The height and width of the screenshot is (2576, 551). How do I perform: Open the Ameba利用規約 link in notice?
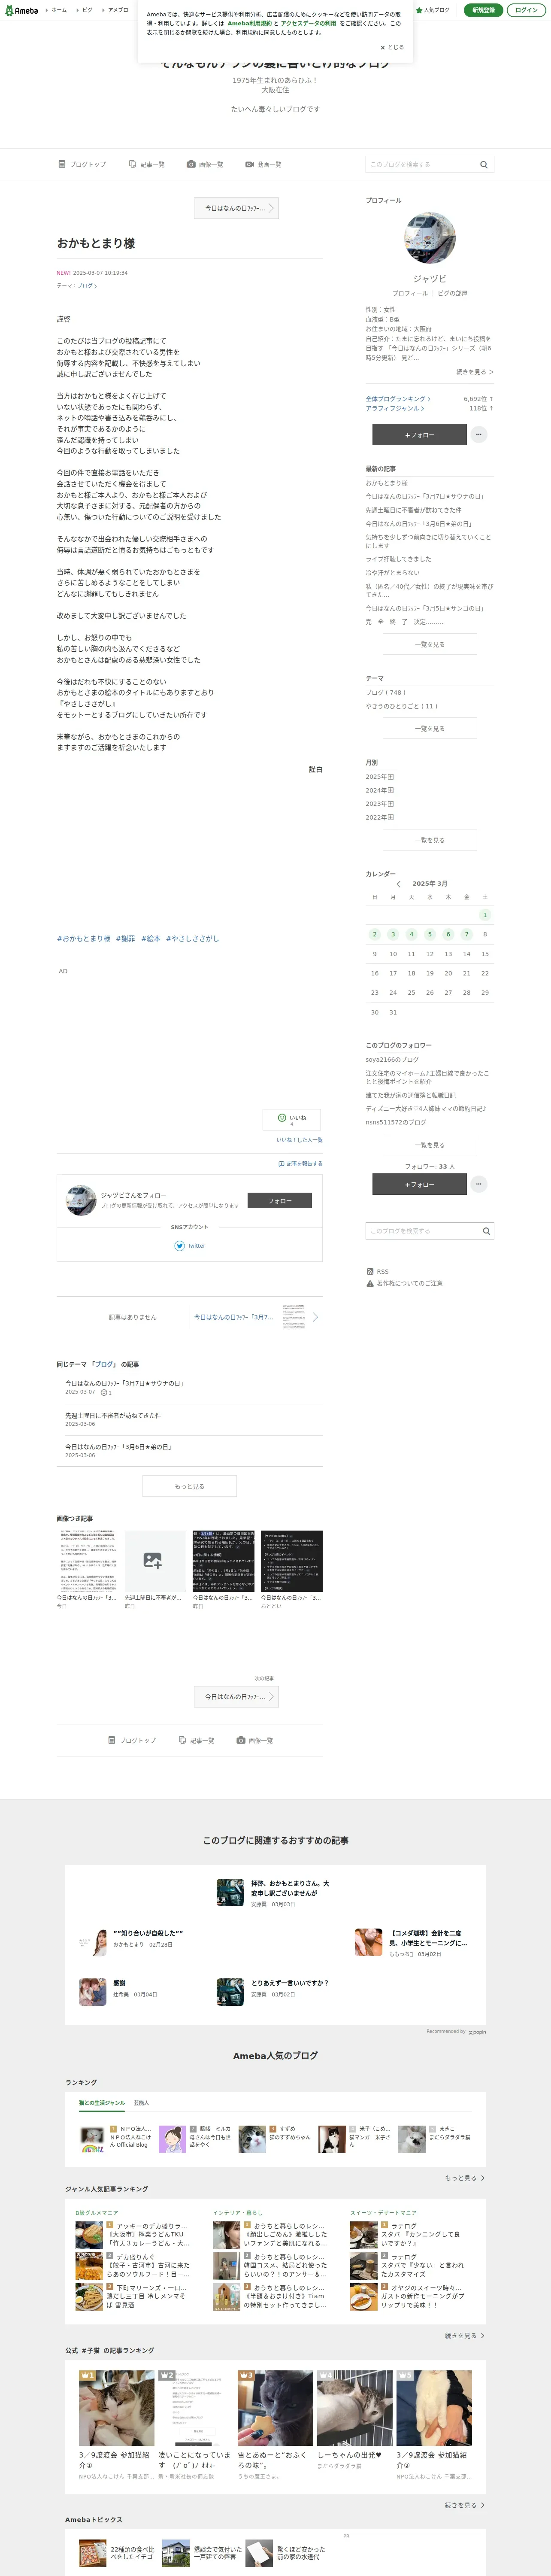tap(249, 23)
